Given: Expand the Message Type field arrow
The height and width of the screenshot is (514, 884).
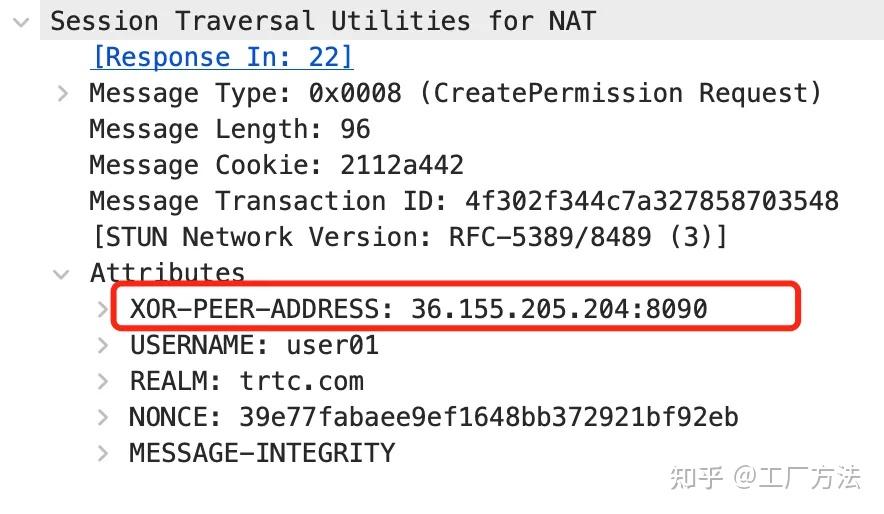Looking at the screenshot, I should [x=63, y=94].
